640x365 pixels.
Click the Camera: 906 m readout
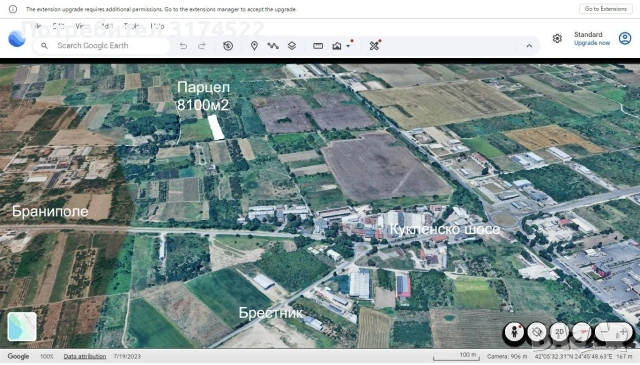pos(507,356)
